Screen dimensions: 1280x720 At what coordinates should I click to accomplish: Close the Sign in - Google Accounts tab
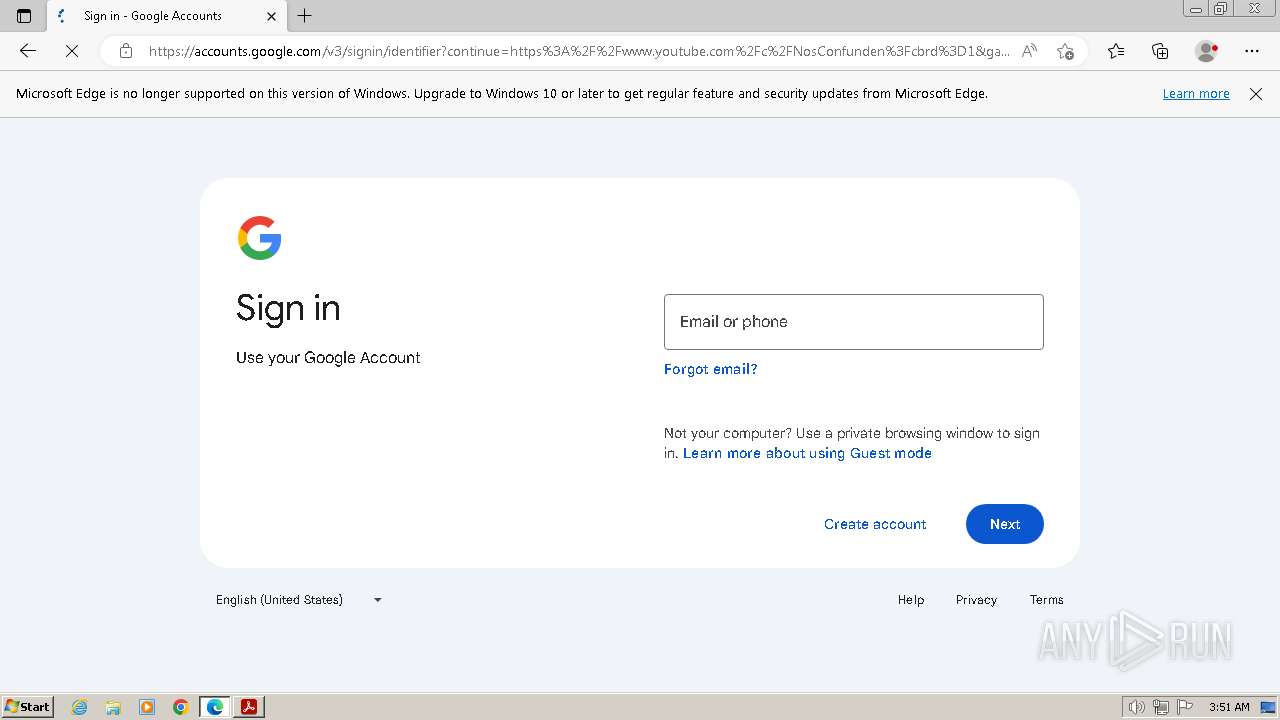tap(271, 16)
